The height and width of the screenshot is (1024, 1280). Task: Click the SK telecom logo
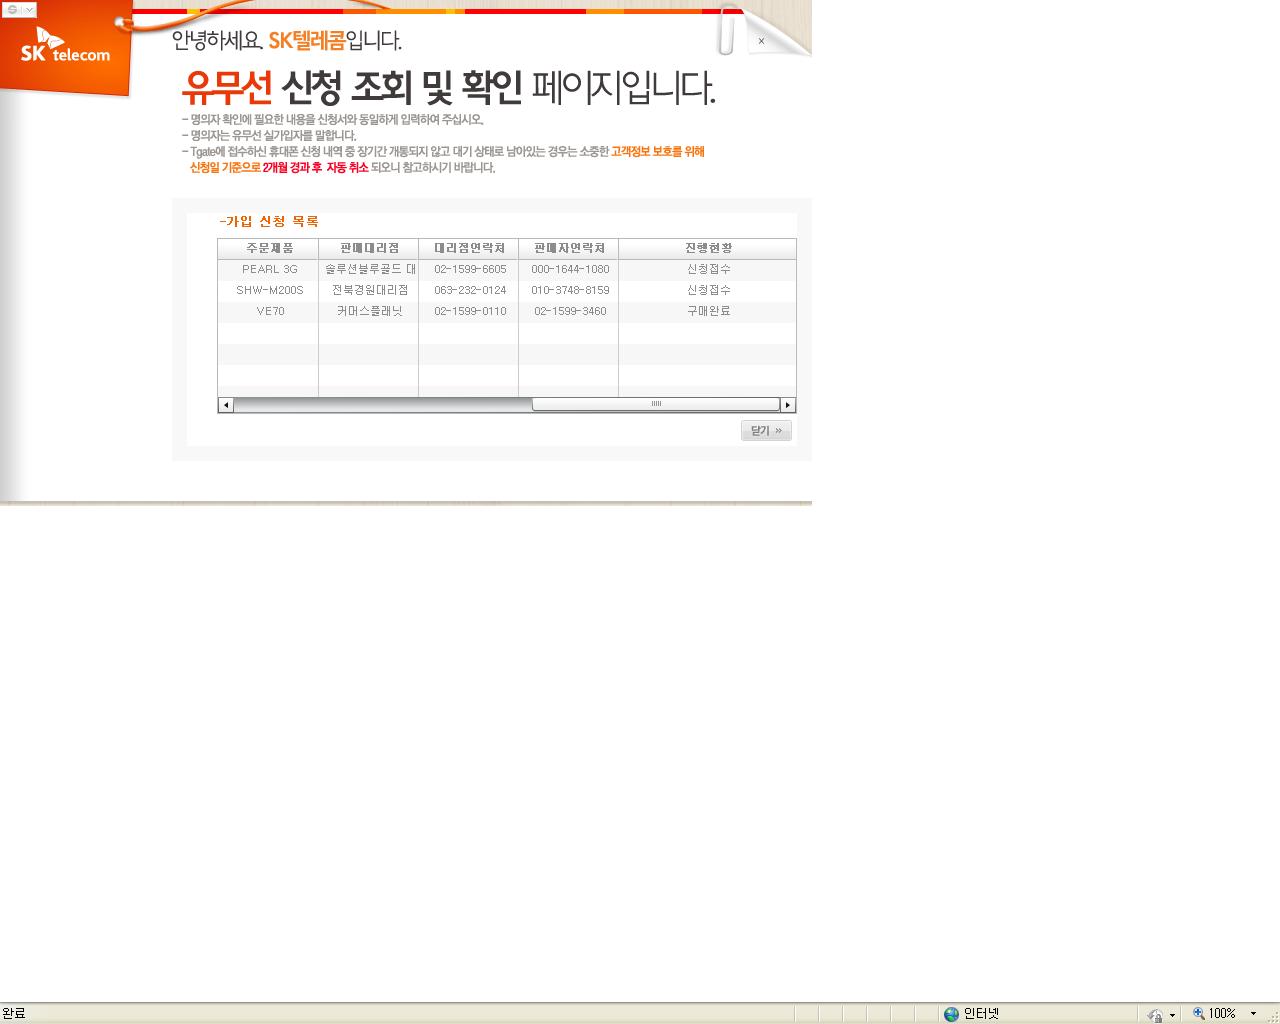tap(66, 47)
